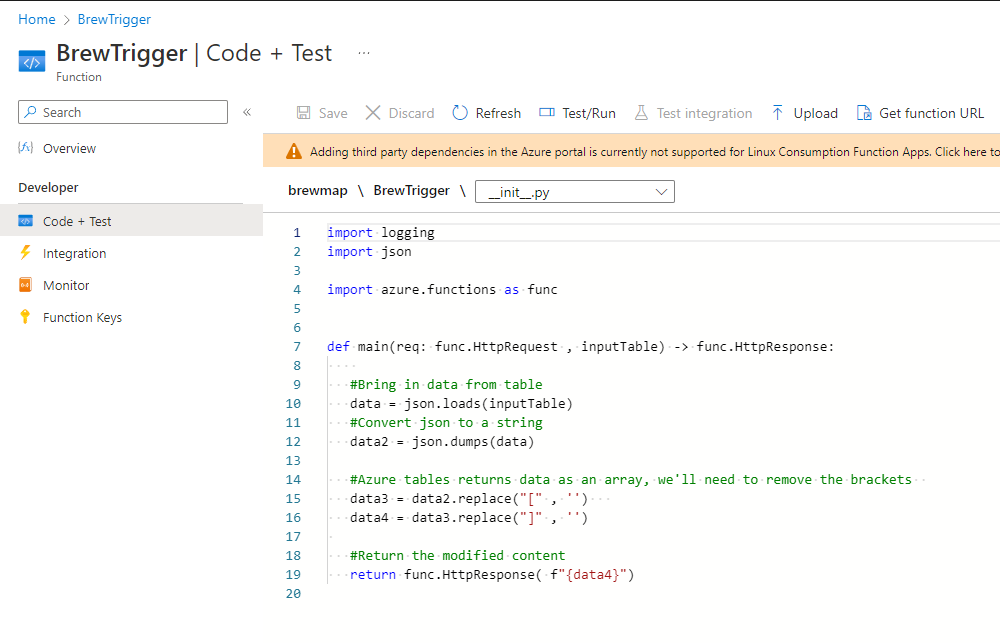Click the Save button label
Viewport: 1000px width, 643px height.
click(x=333, y=113)
